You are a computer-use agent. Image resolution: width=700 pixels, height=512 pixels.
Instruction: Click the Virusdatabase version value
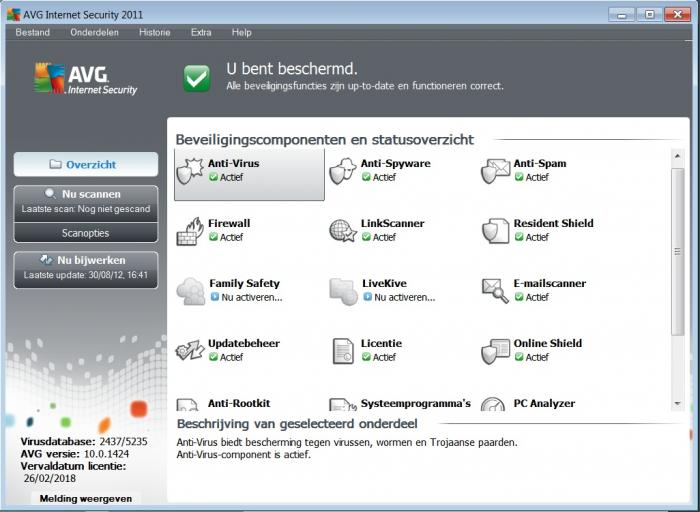click(x=123, y=441)
